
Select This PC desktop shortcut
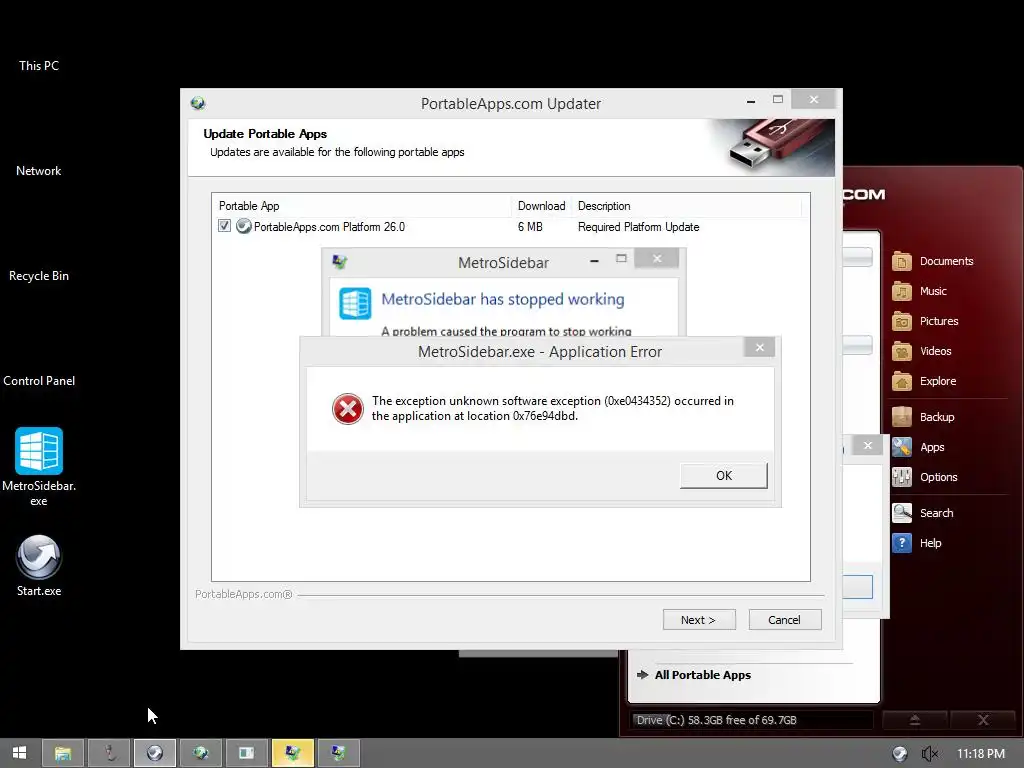click(39, 66)
